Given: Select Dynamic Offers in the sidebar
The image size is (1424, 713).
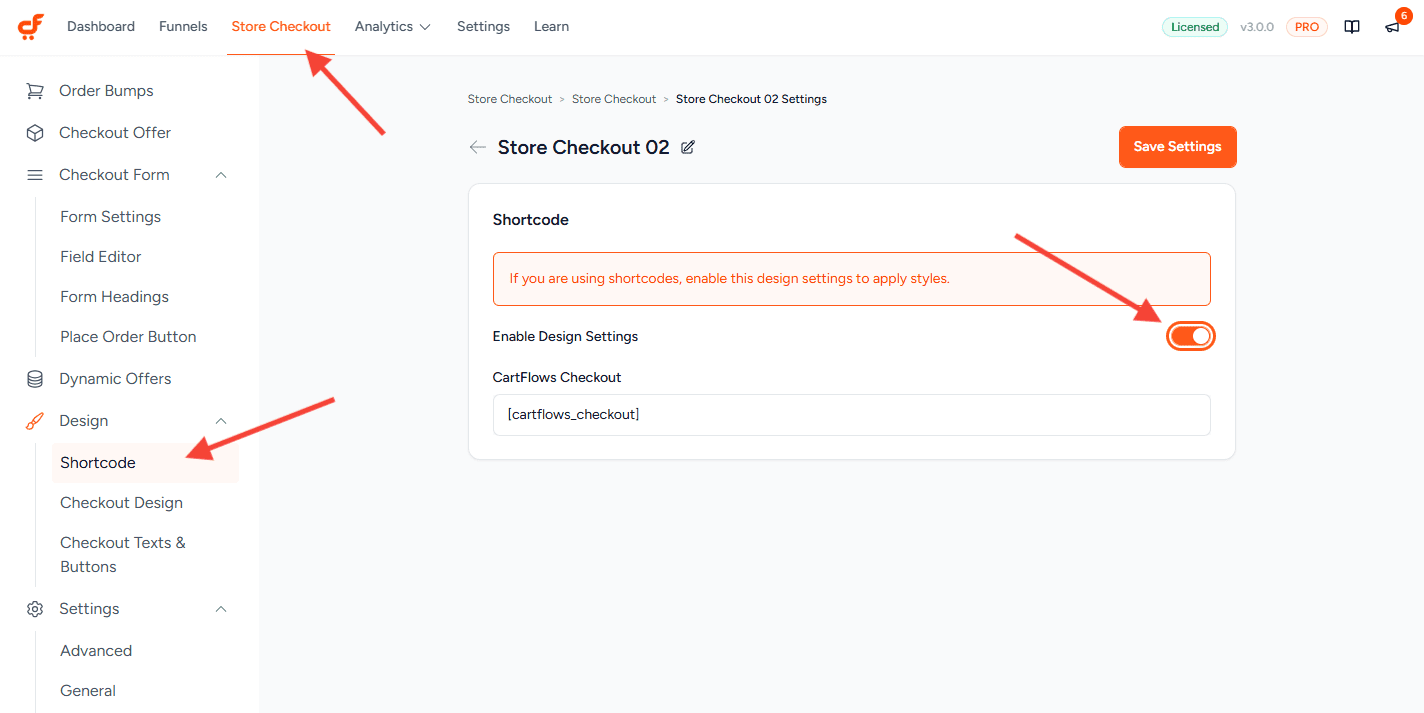Looking at the screenshot, I should pos(115,379).
